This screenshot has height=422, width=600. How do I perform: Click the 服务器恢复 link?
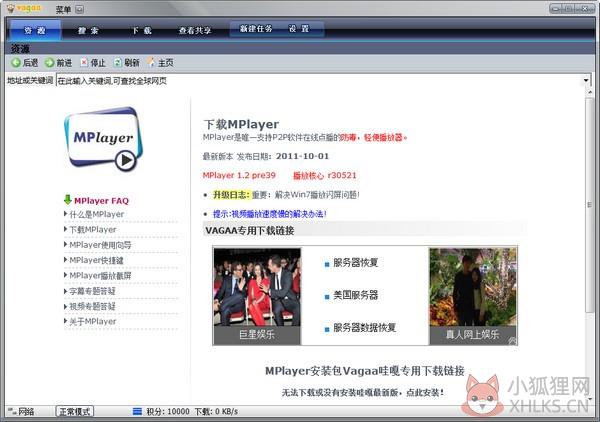pos(355,263)
